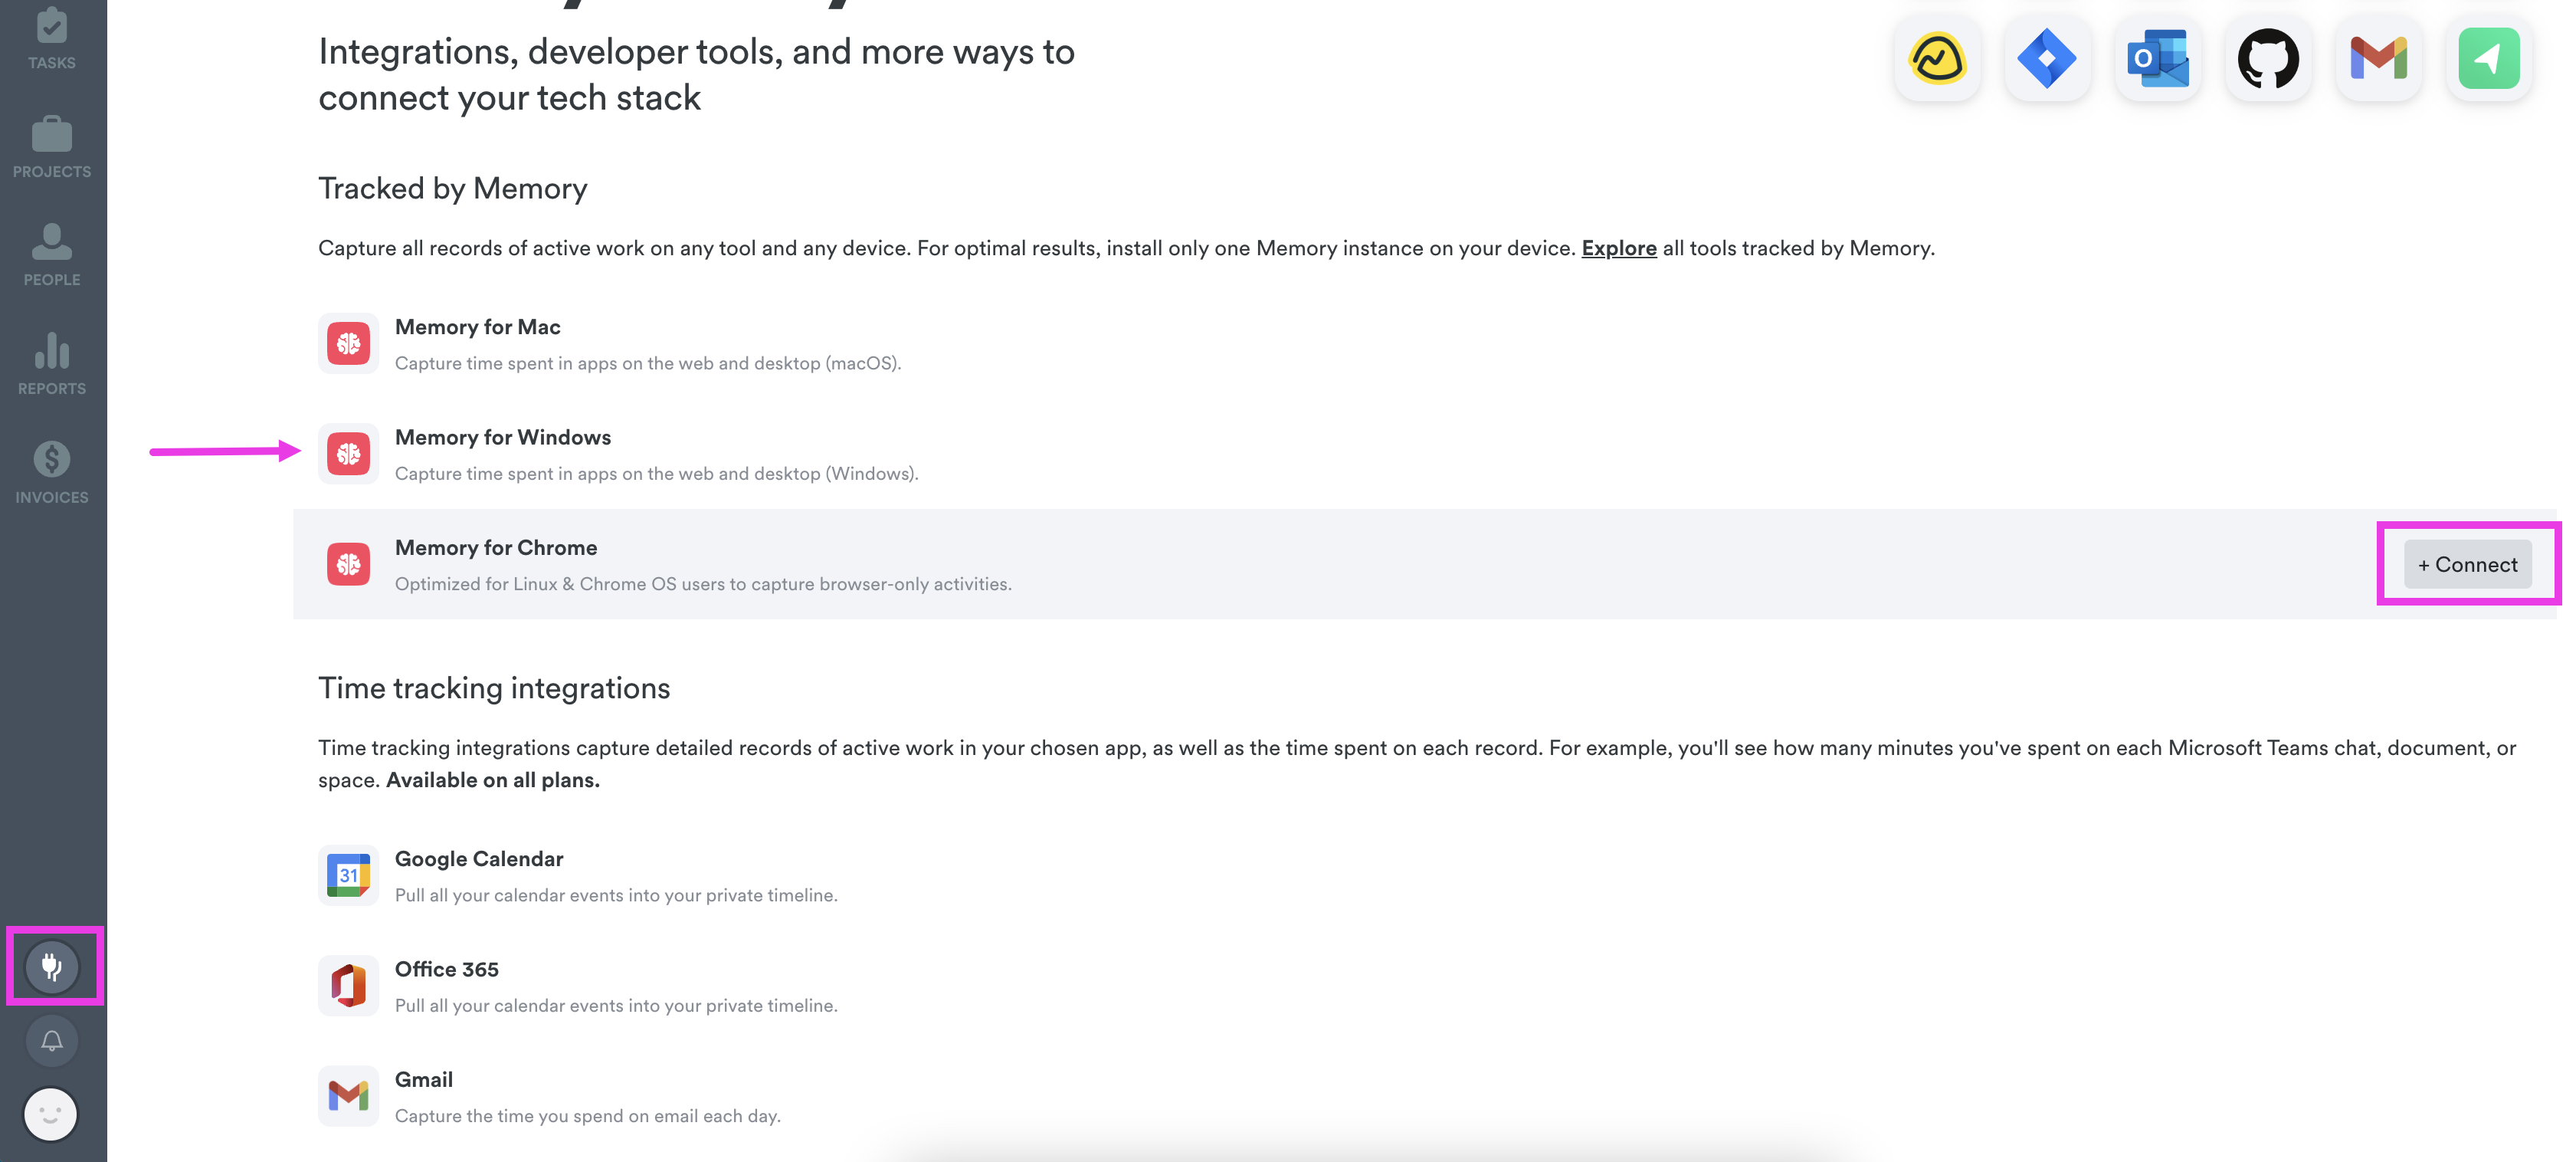Select the Memory for Windows integration
This screenshot has width=2576, height=1162.
[502, 438]
